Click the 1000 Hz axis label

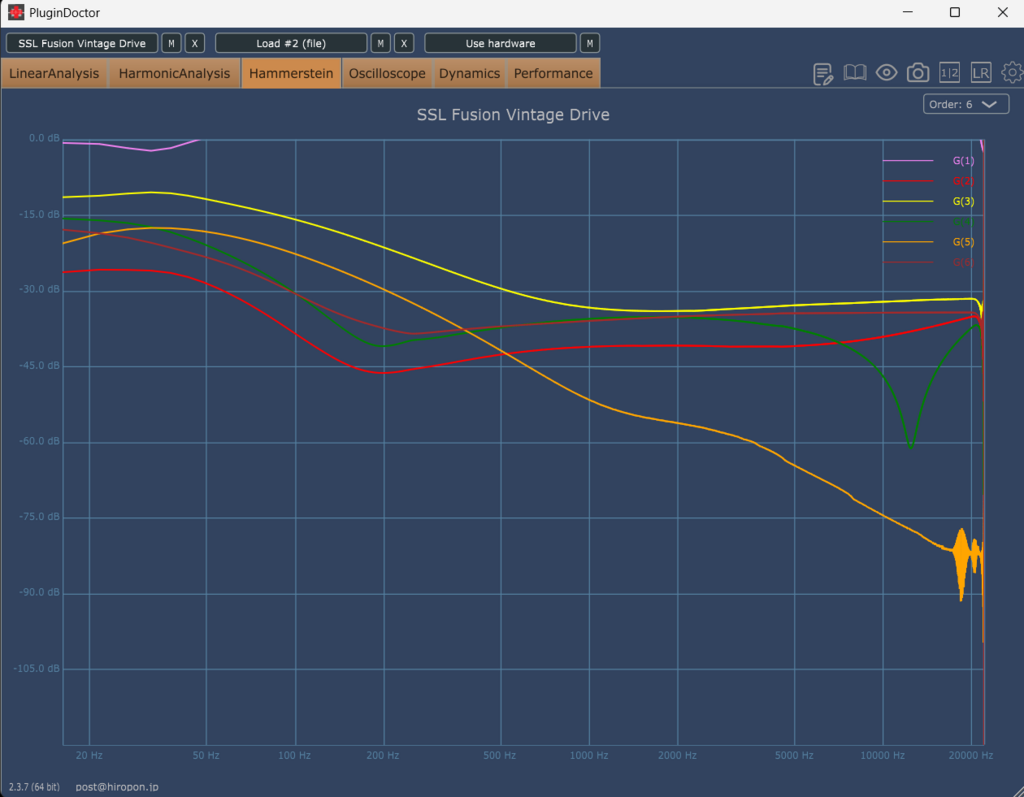tap(589, 755)
